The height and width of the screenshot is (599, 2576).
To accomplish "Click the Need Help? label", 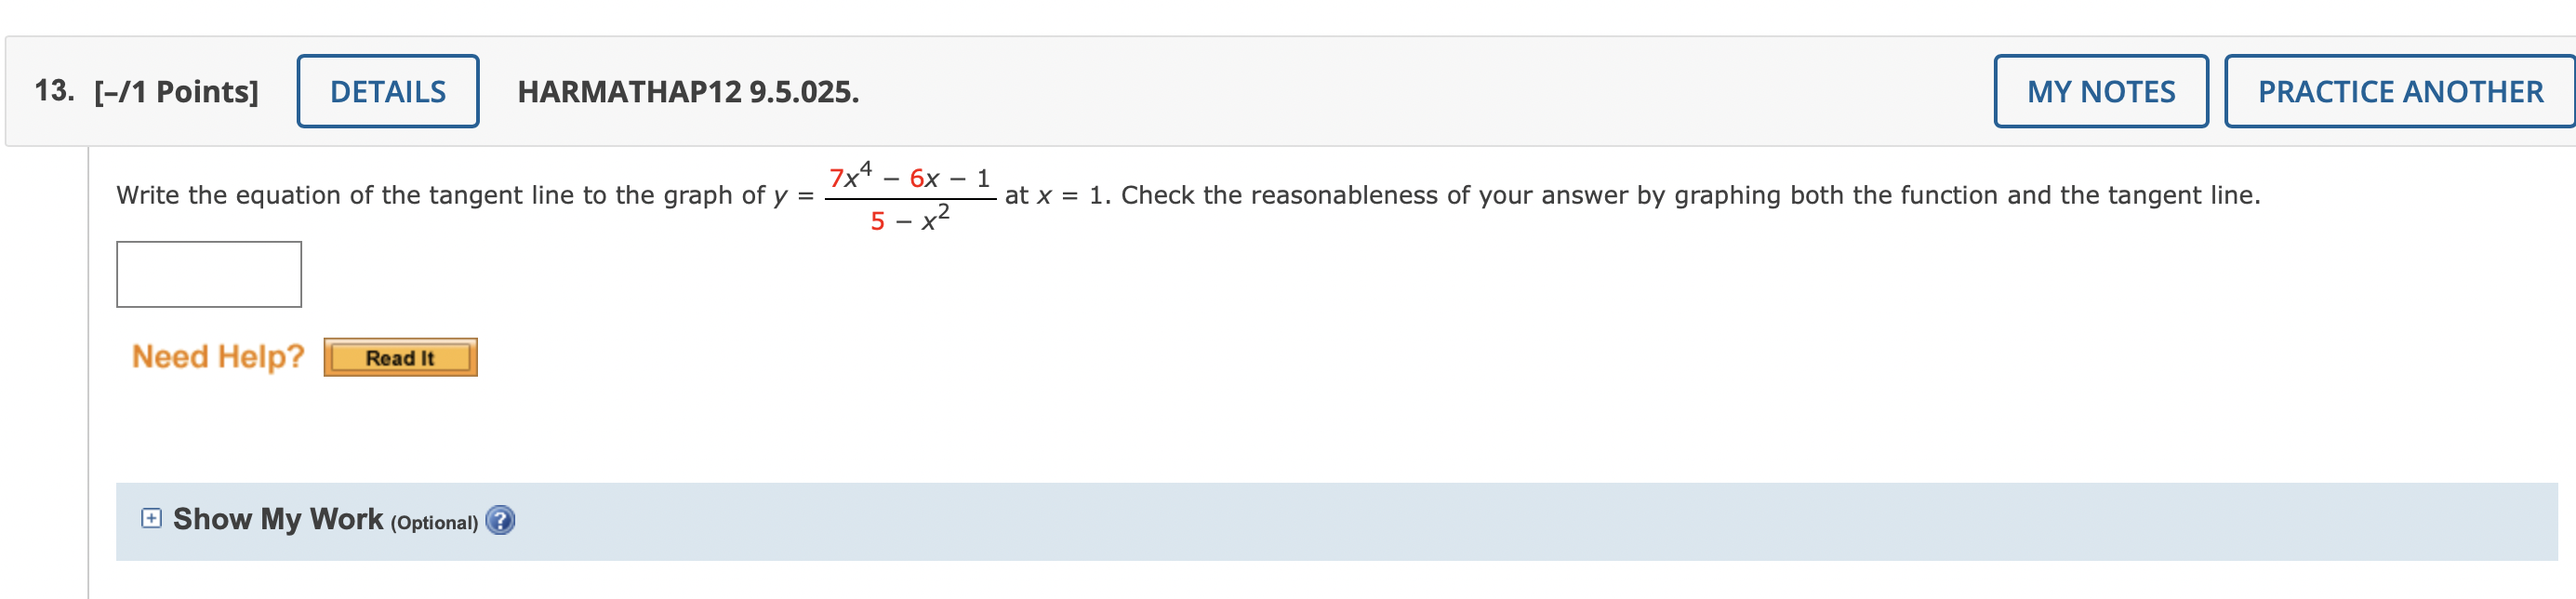I will 218,357.
